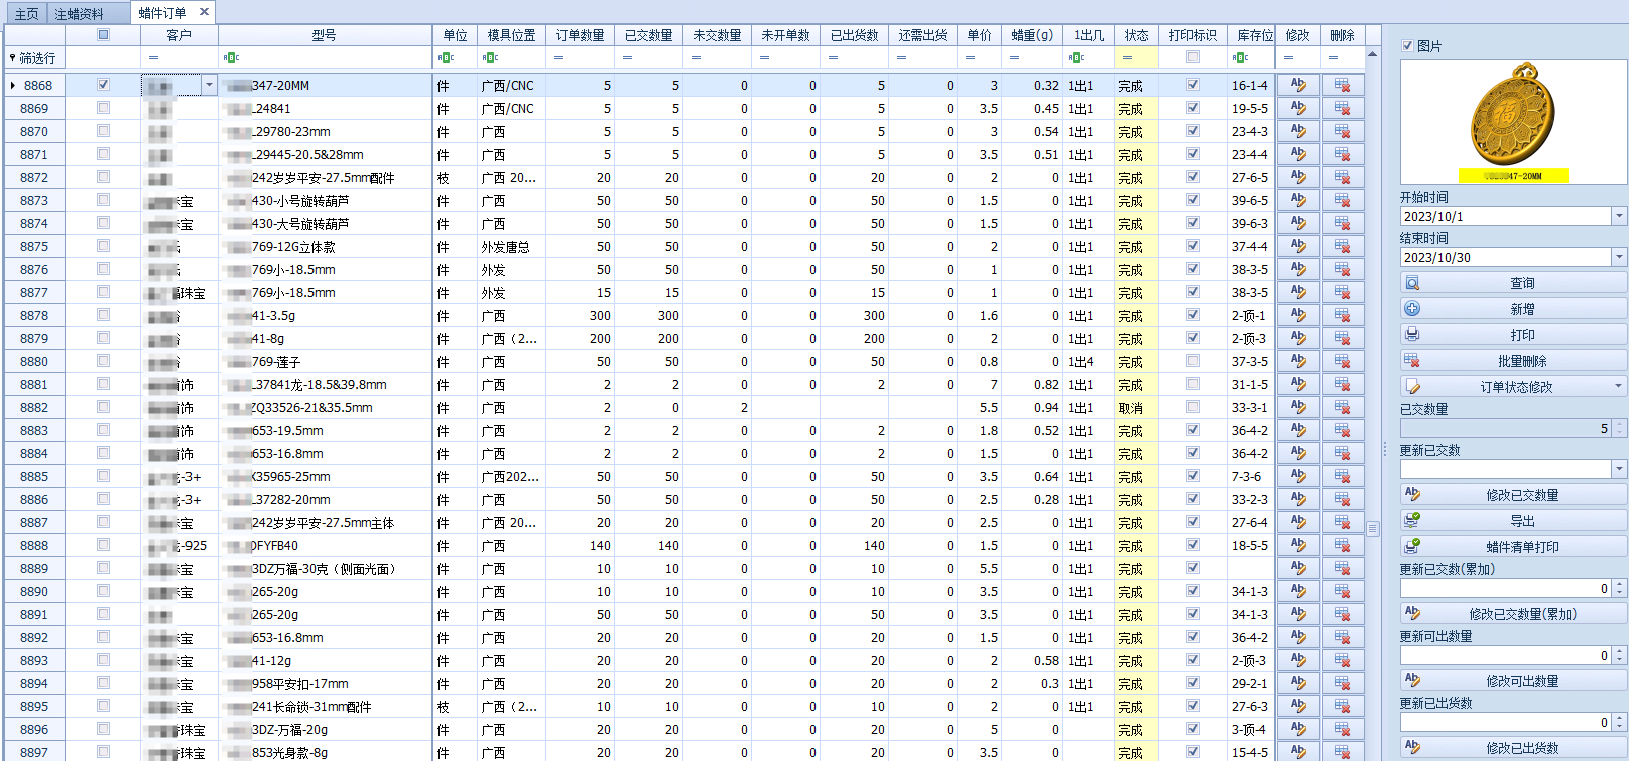Click the 批量删除 batch delete button
The image size is (1629, 761).
pyautogui.click(x=1513, y=361)
